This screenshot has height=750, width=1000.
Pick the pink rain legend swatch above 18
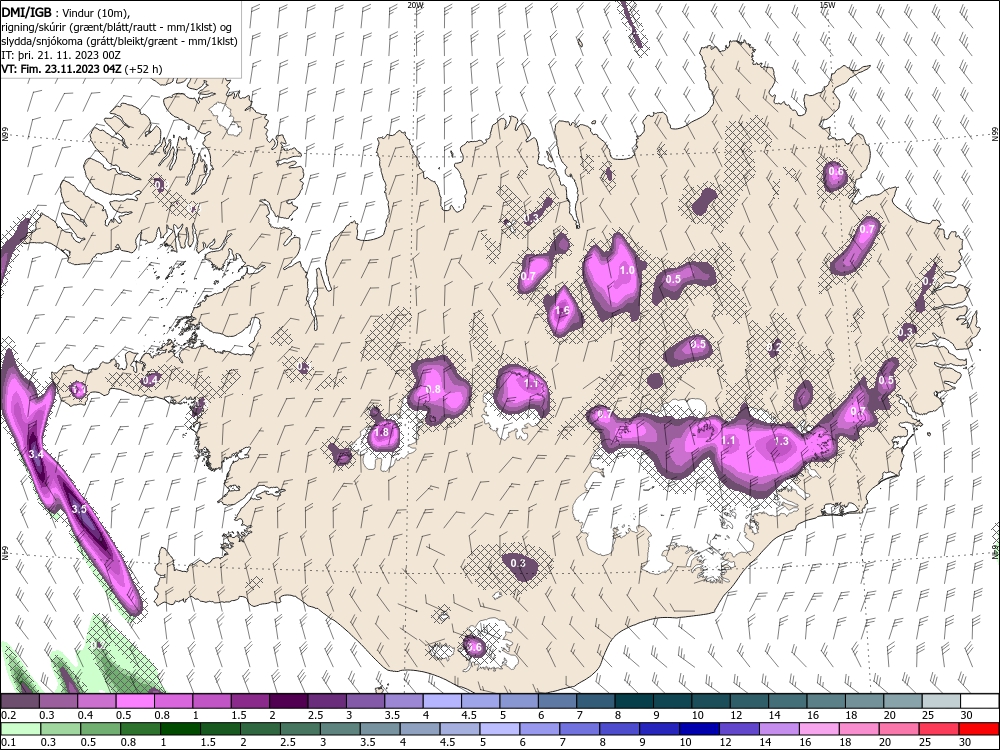(x=859, y=729)
